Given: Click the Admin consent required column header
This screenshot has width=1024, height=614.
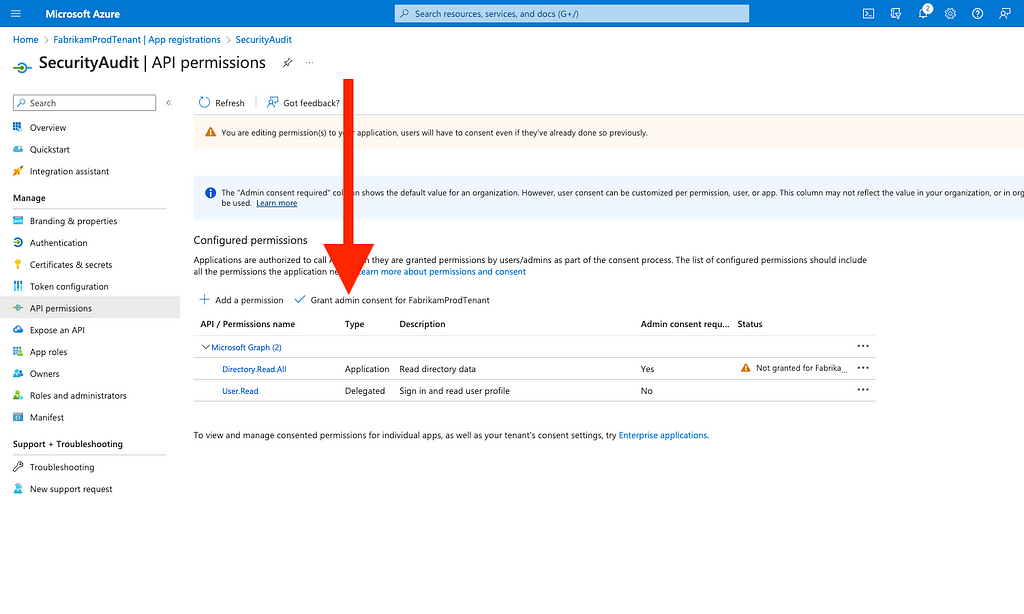Looking at the screenshot, I should 684,324.
